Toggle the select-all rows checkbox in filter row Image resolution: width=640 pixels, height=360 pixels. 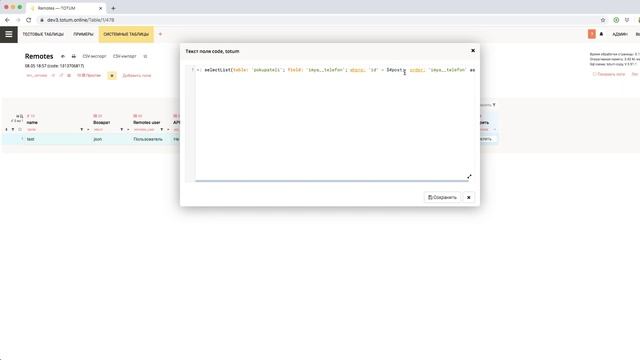tap(20, 130)
